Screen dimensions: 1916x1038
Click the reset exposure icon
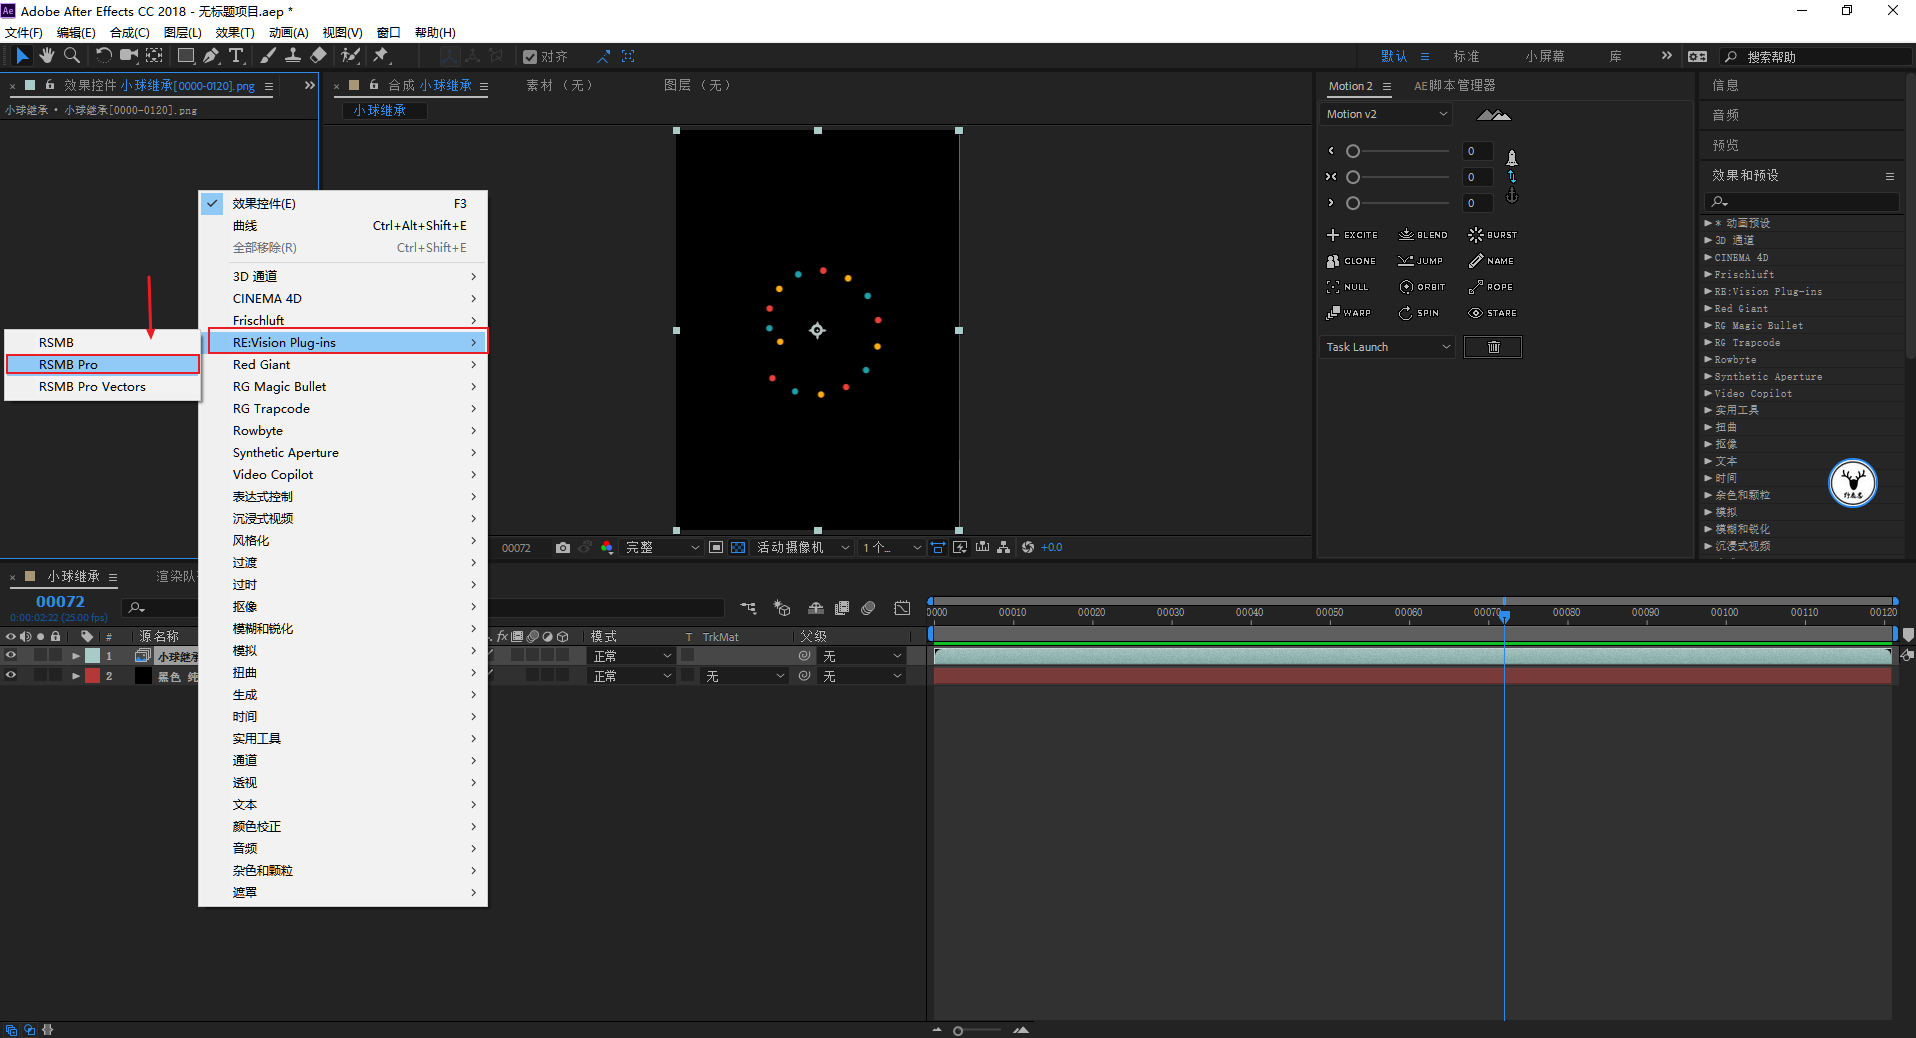[x=1028, y=548]
